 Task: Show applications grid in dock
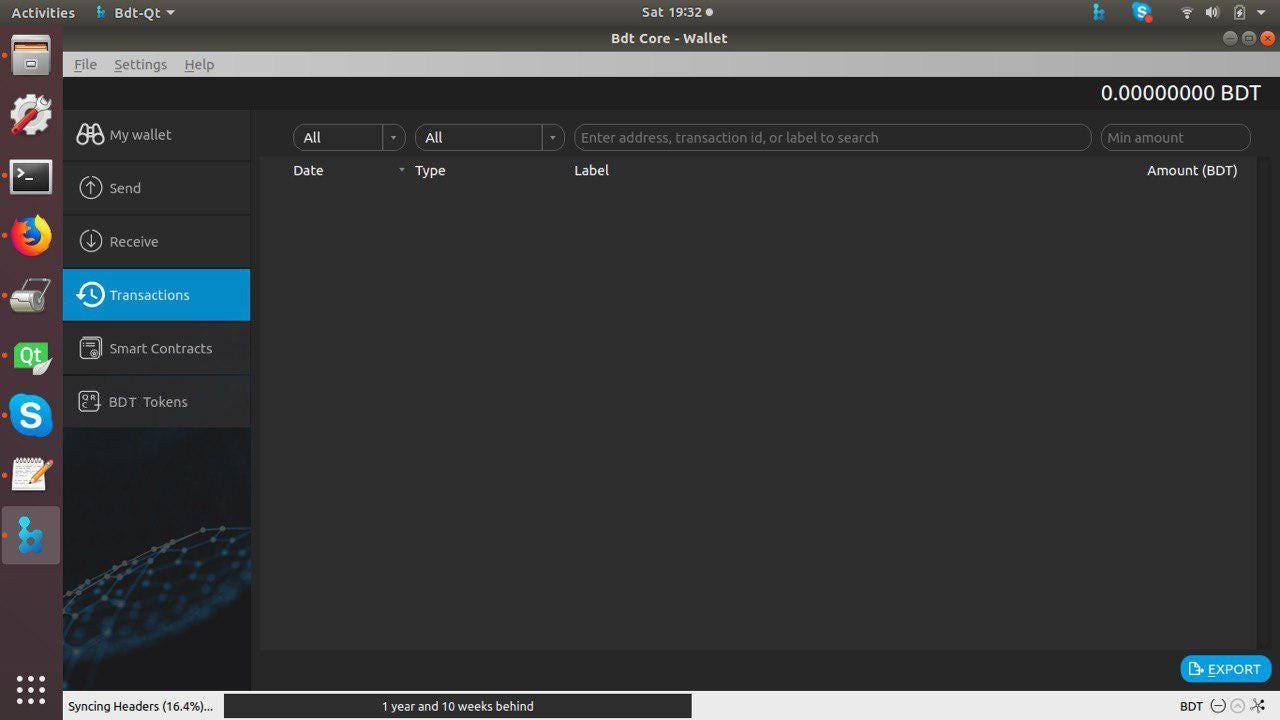[31, 689]
